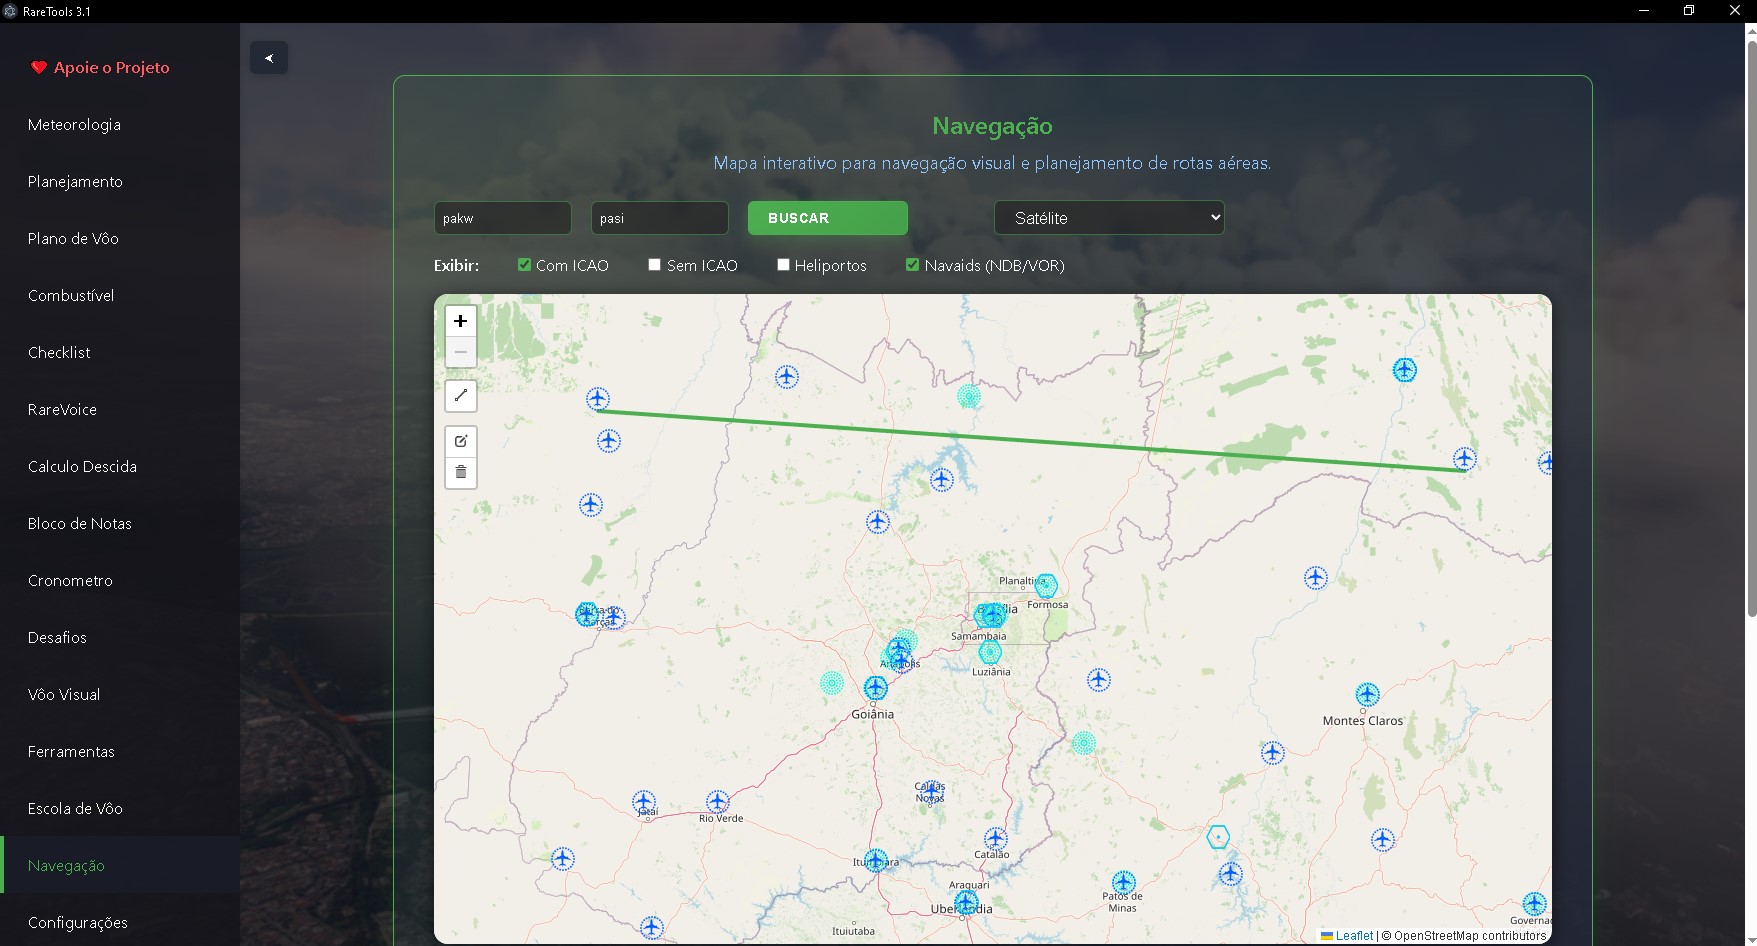
Task: Uncheck the Navaids (NDB/VOR) option
Action: point(911,265)
